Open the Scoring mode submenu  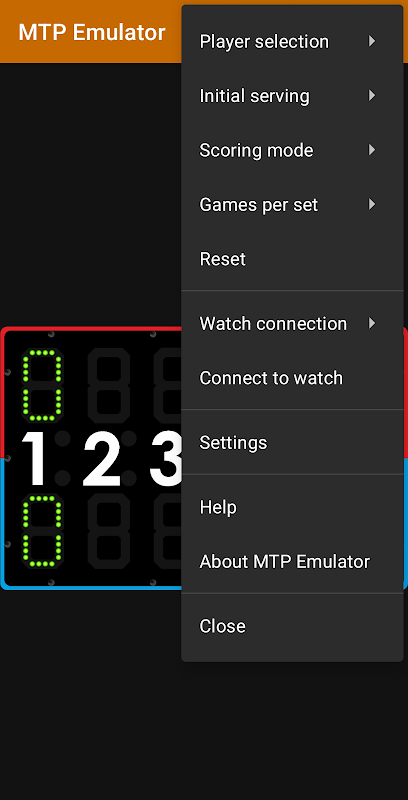pos(292,151)
